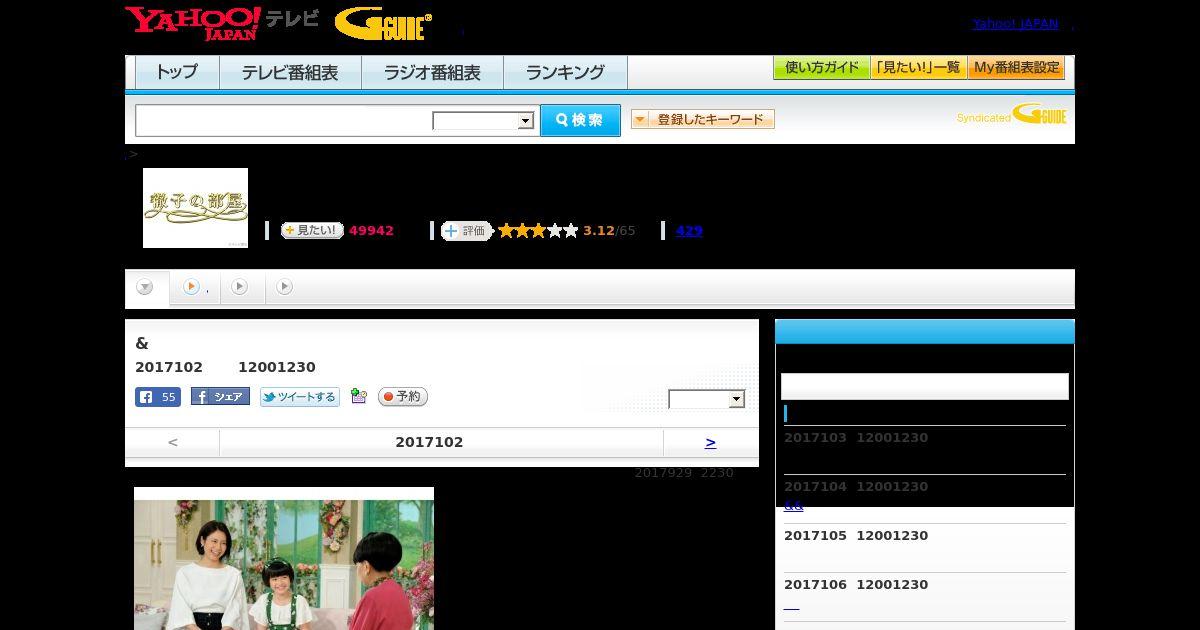The height and width of the screenshot is (630, 1200).
Task: Go to previous date with < arrow
Action: tap(173, 442)
